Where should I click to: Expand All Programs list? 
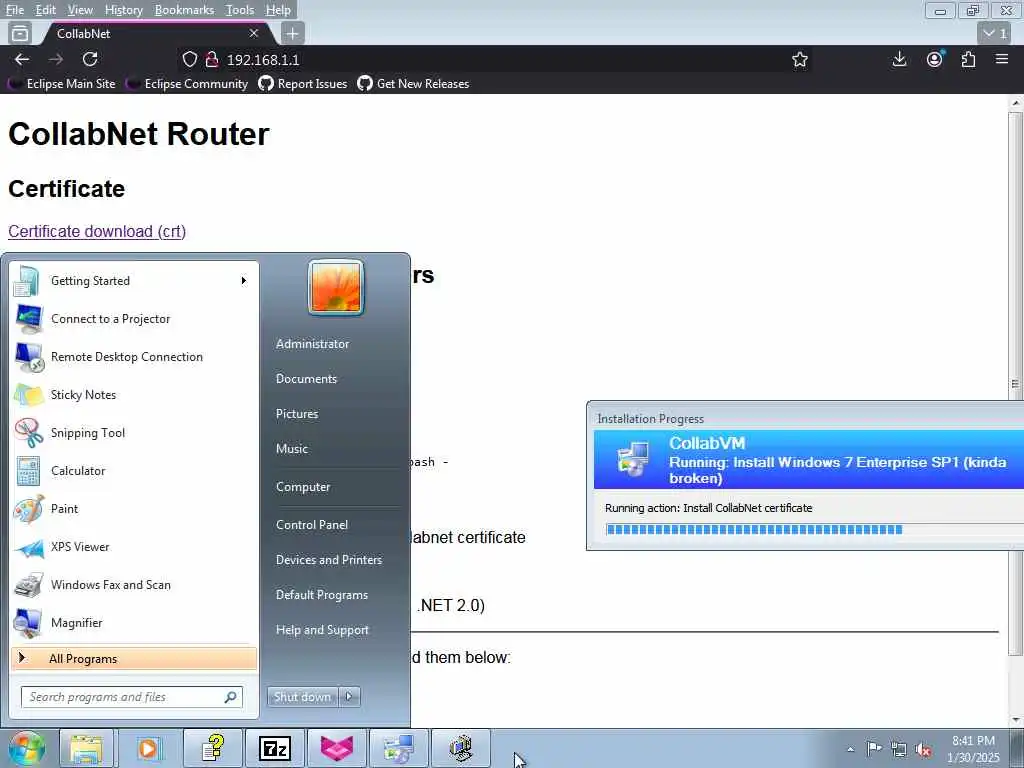coord(133,658)
